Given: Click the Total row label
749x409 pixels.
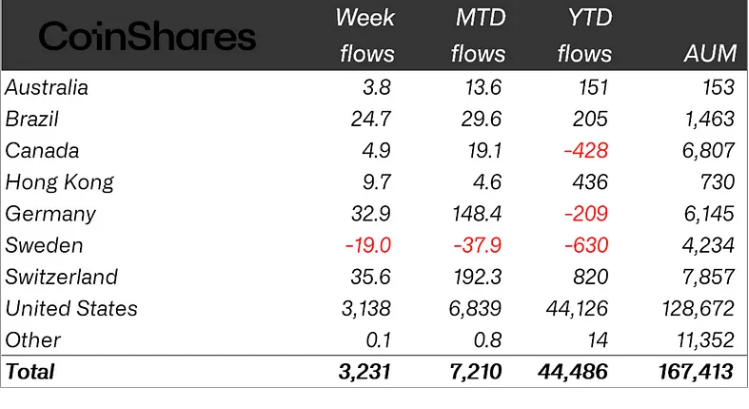Looking at the screenshot, I should (30, 372).
